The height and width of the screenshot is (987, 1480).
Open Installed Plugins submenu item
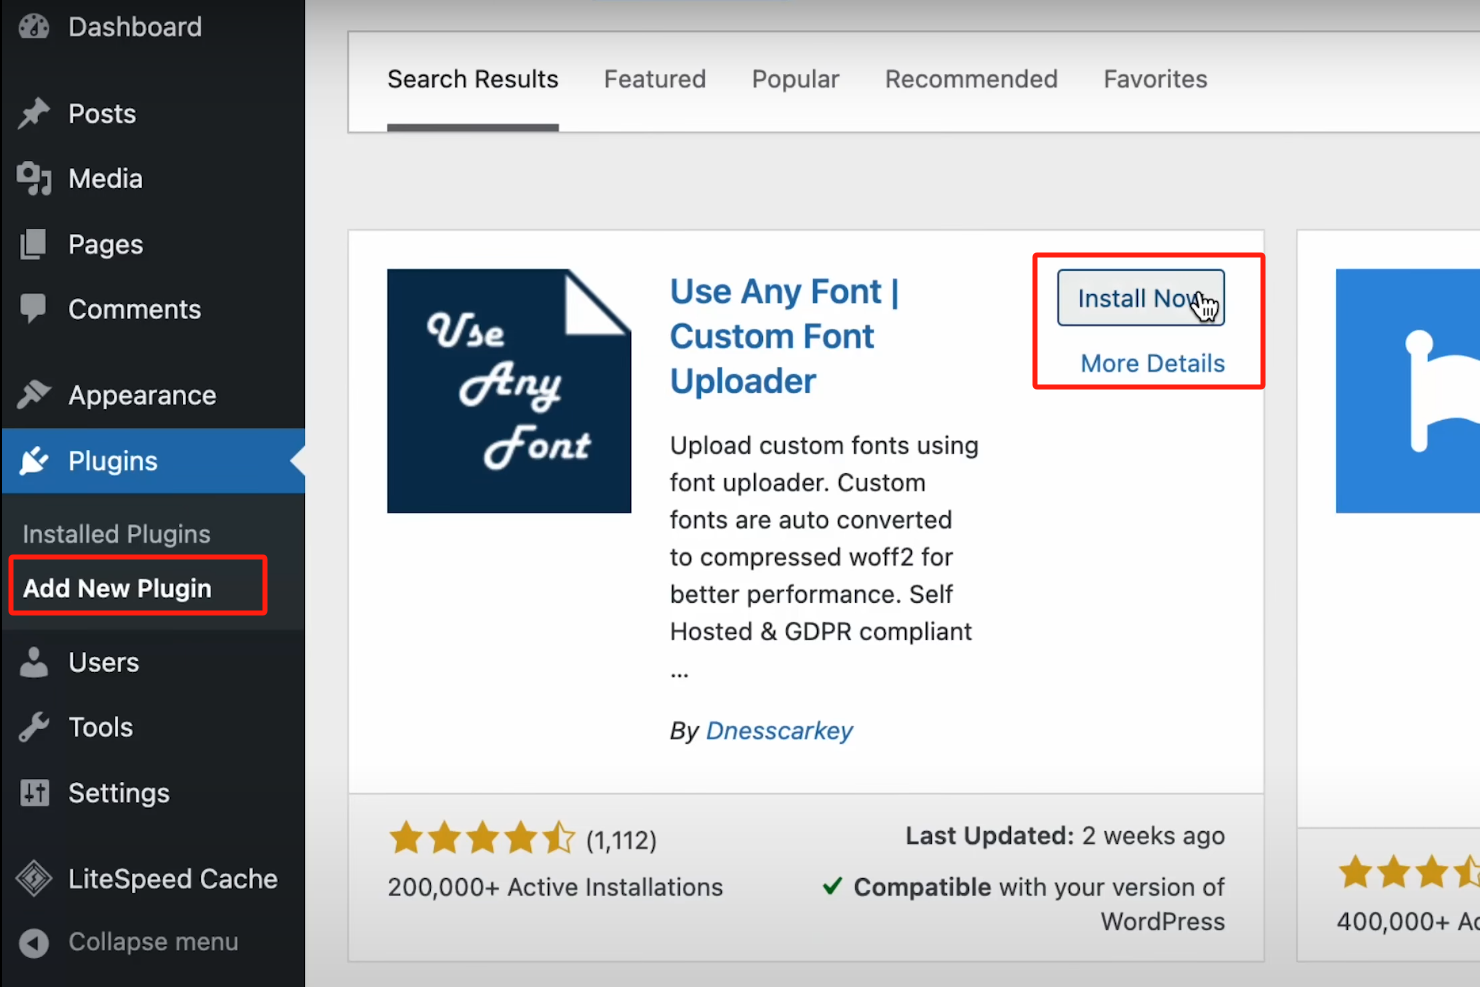[x=117, y=534]
